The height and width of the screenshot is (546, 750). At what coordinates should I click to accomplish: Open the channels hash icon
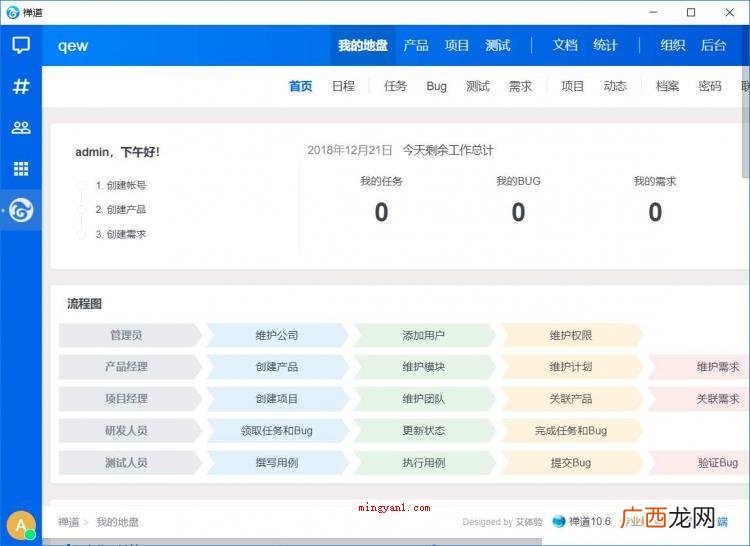pos(21,87)
